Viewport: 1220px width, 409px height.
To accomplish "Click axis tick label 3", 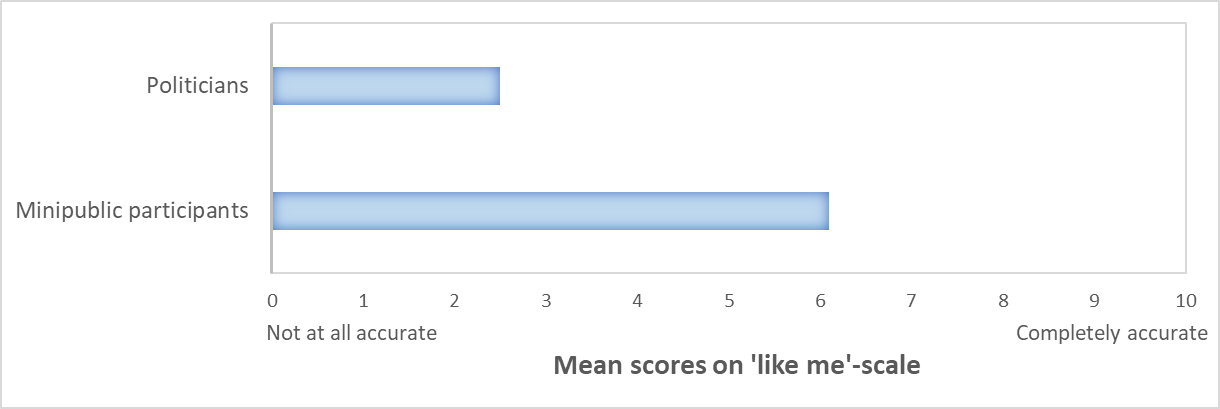I will pos(546,300).
